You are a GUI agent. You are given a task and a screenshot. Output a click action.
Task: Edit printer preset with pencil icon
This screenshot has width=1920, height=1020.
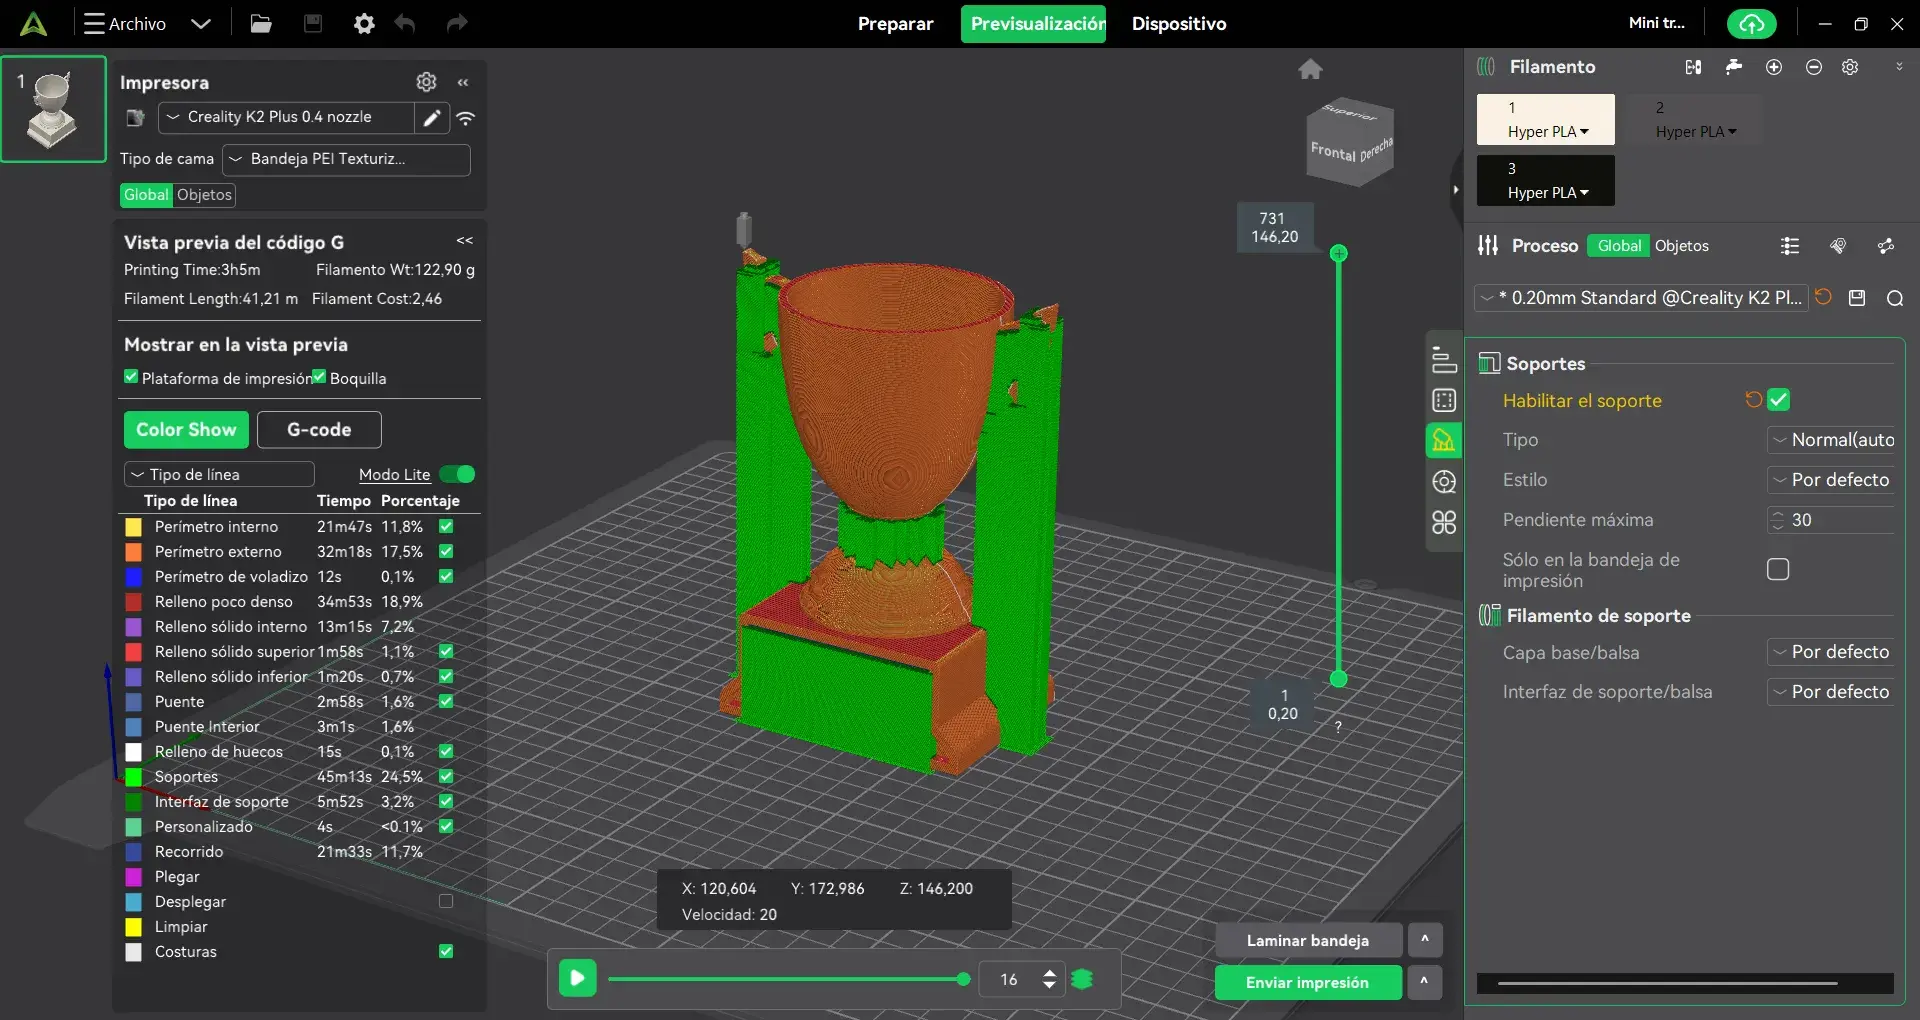(x=431, y=118)
